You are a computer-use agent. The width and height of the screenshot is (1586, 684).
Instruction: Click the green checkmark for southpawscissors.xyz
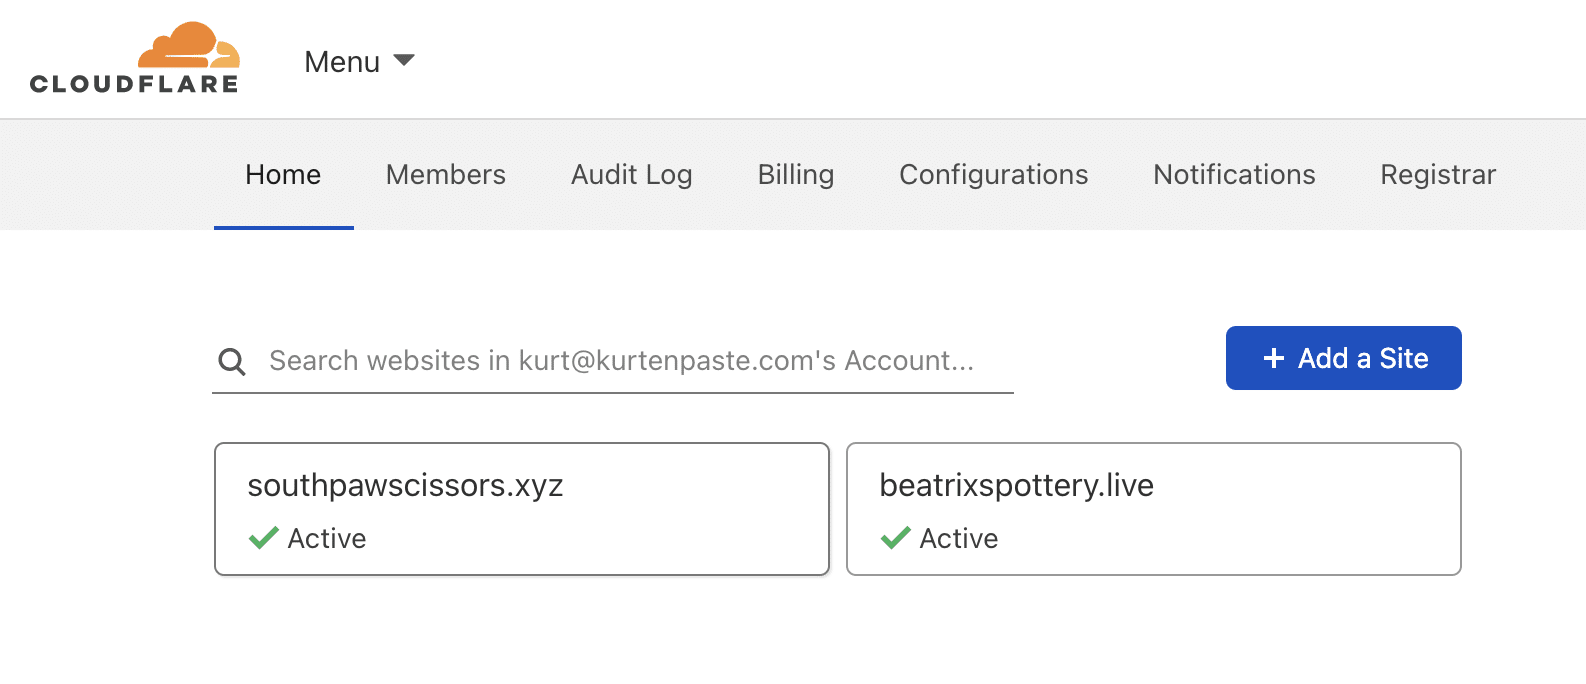tap(264, 538)
